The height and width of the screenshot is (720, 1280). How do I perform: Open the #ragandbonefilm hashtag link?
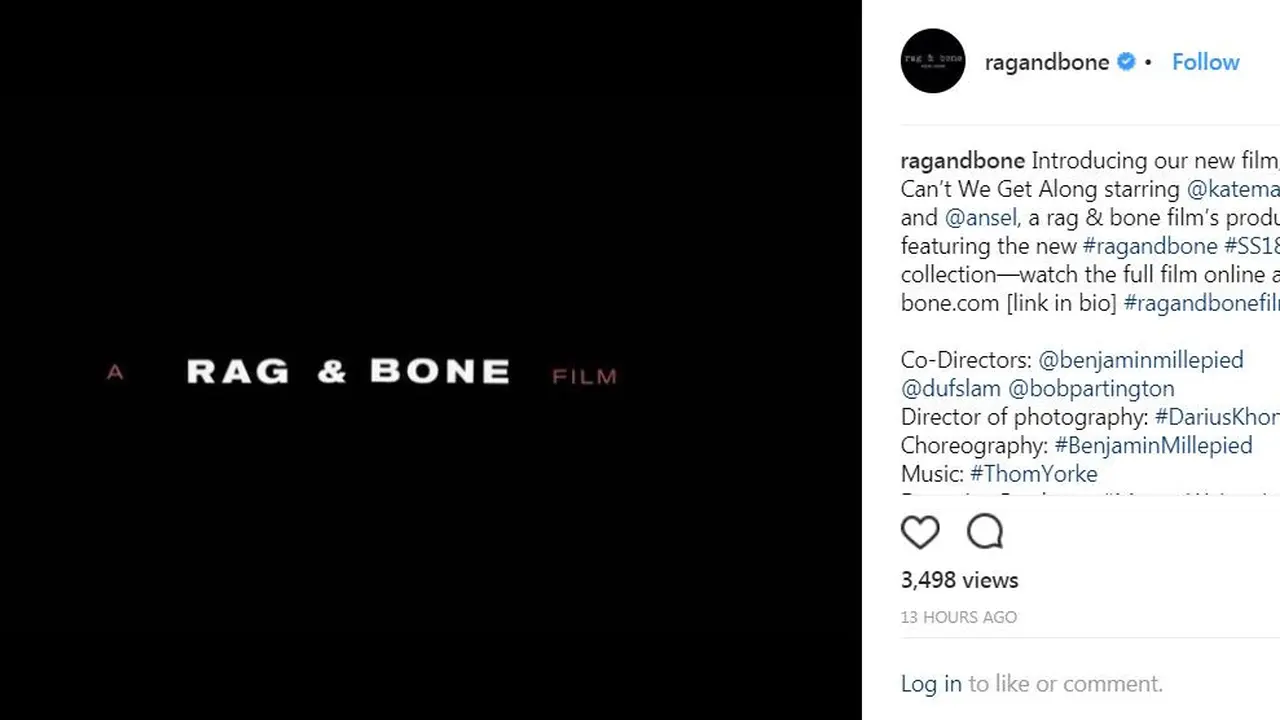[1202, 303]
